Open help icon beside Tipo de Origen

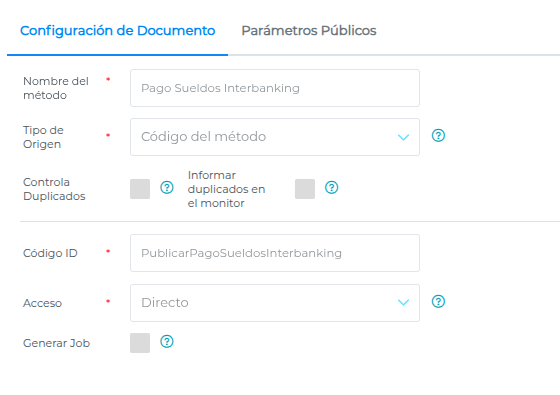pos(438,136)
